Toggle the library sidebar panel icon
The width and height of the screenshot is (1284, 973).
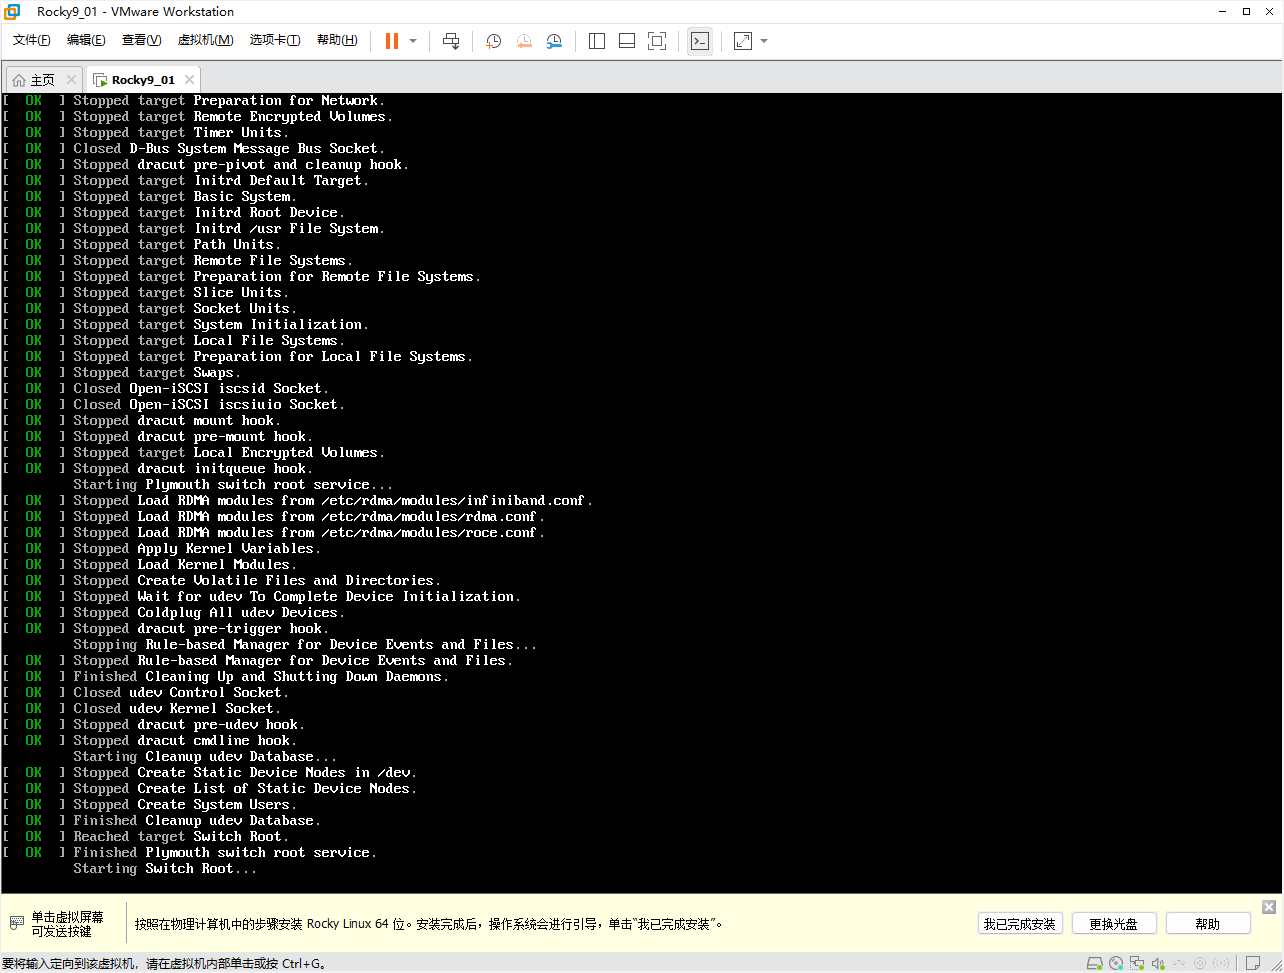tap(597, 41)
